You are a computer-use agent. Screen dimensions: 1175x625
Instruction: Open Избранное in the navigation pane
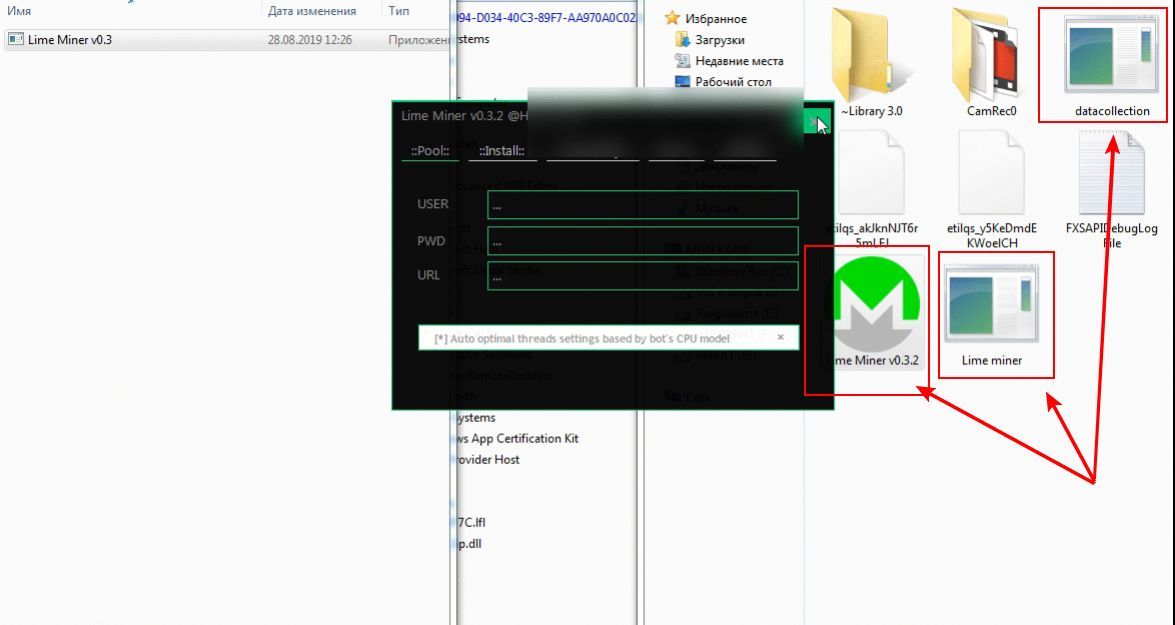(716, 18)
